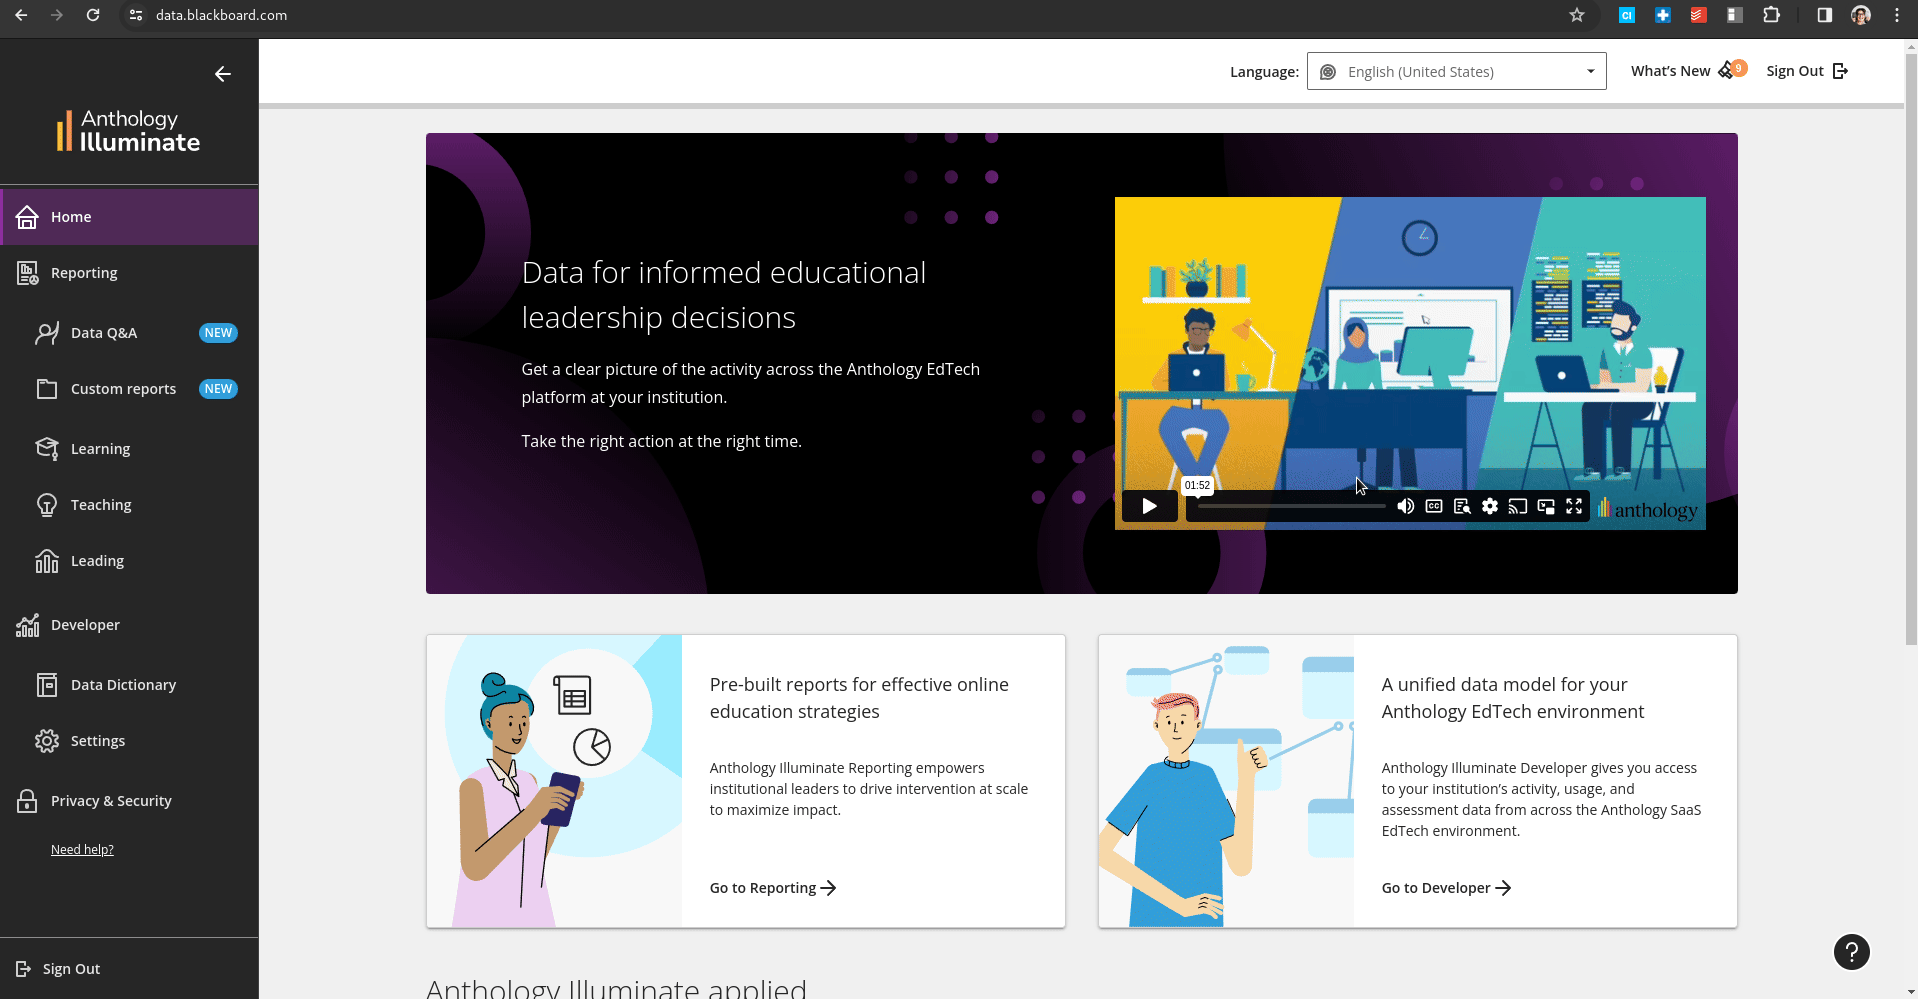The height and width of the screenshot is (999, 1918).
Task: Click the Go to Developer link
Action: [x=1446, y=888]
